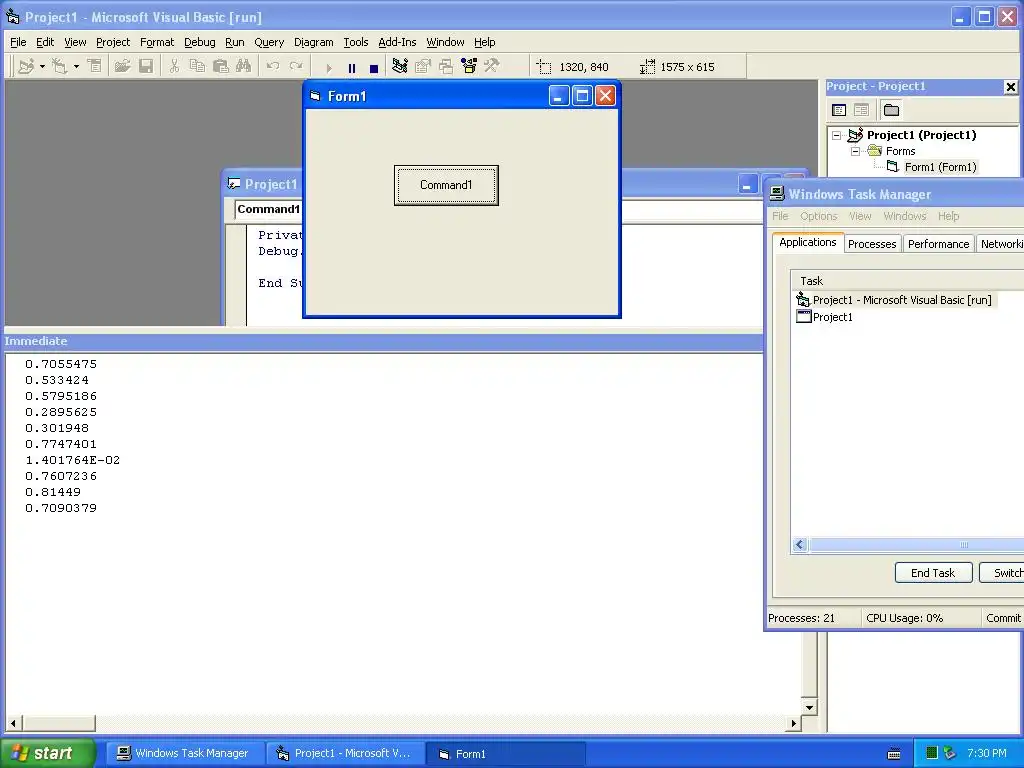The width and height of the screenshot is (1024, 768).
Task: Click the Start (run) play button
Action: coord(328,67)
